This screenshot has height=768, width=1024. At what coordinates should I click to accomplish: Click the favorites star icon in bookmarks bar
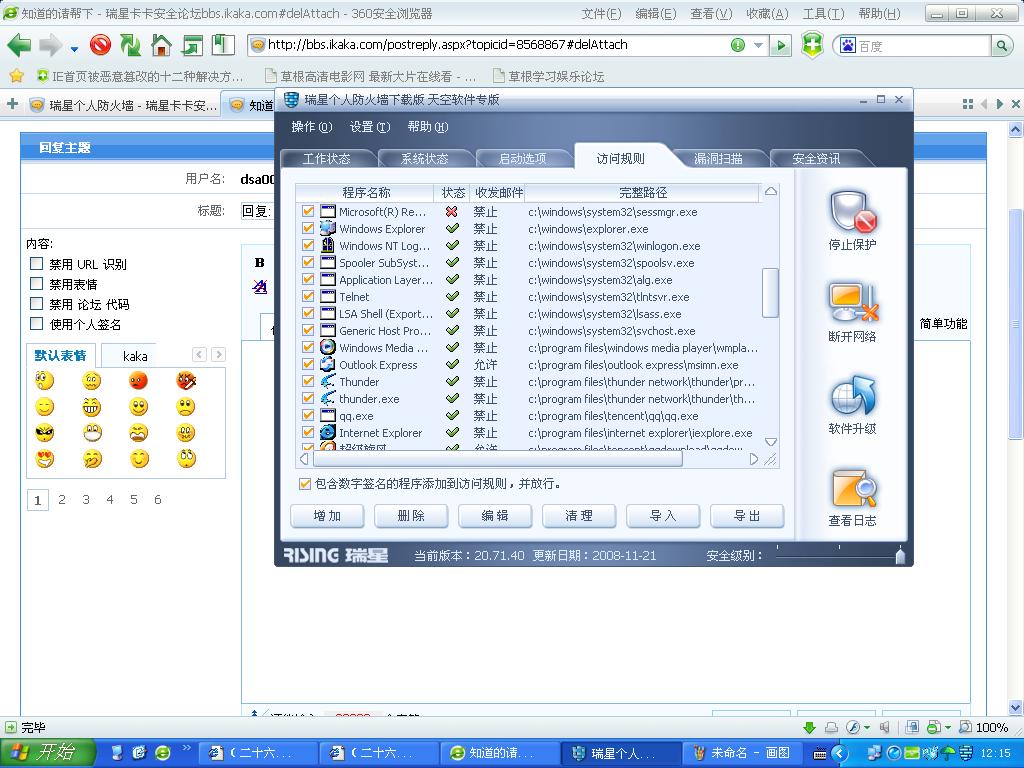click(x=16, y=76)
